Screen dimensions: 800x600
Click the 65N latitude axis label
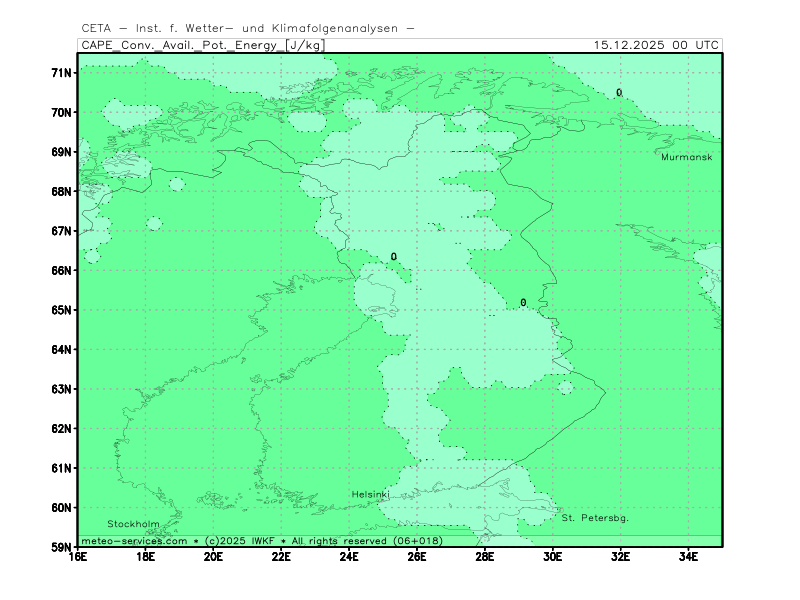click(x=62, y=310)
